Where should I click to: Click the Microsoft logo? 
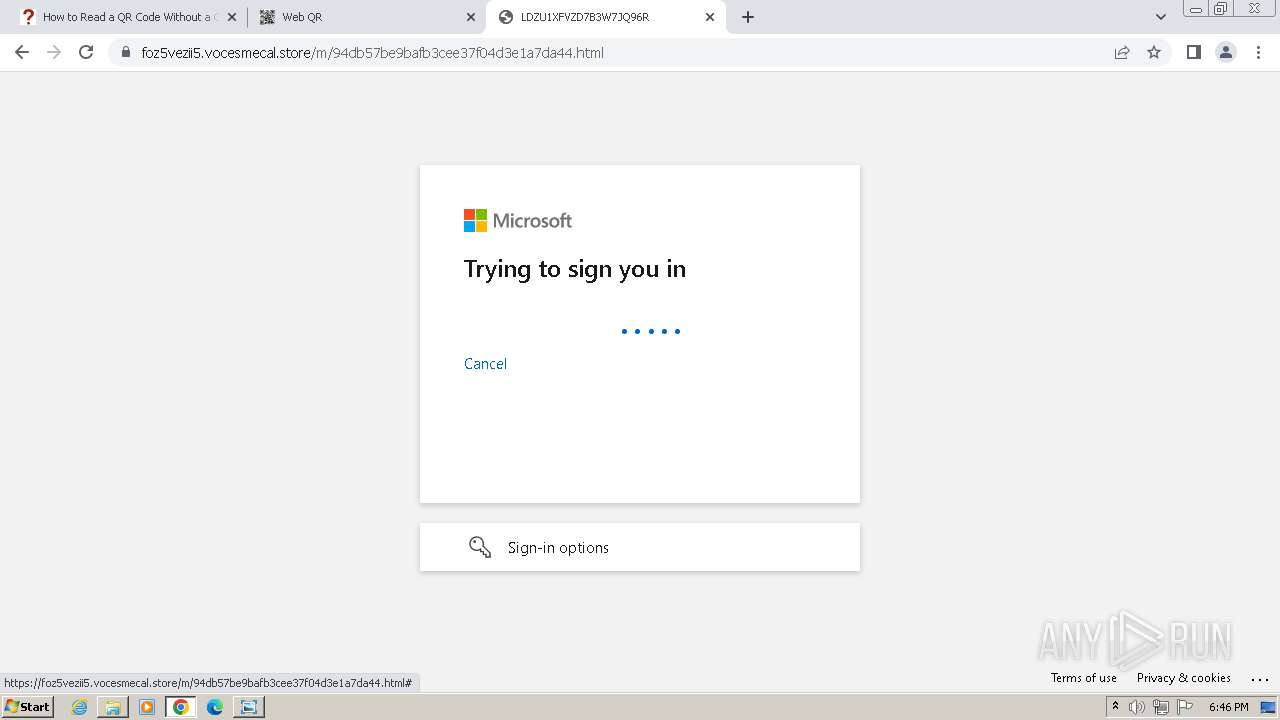pyautogui.click(x=518, y=220)
